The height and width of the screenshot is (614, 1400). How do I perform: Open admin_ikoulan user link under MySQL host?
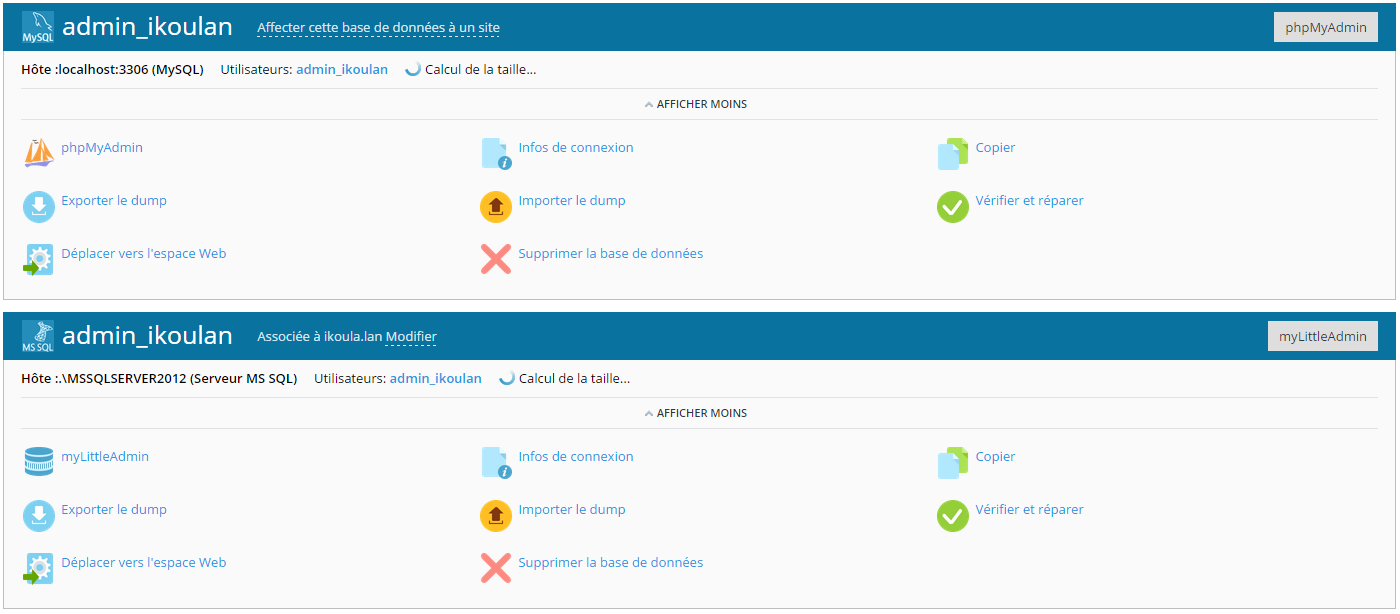click(342, 70)
